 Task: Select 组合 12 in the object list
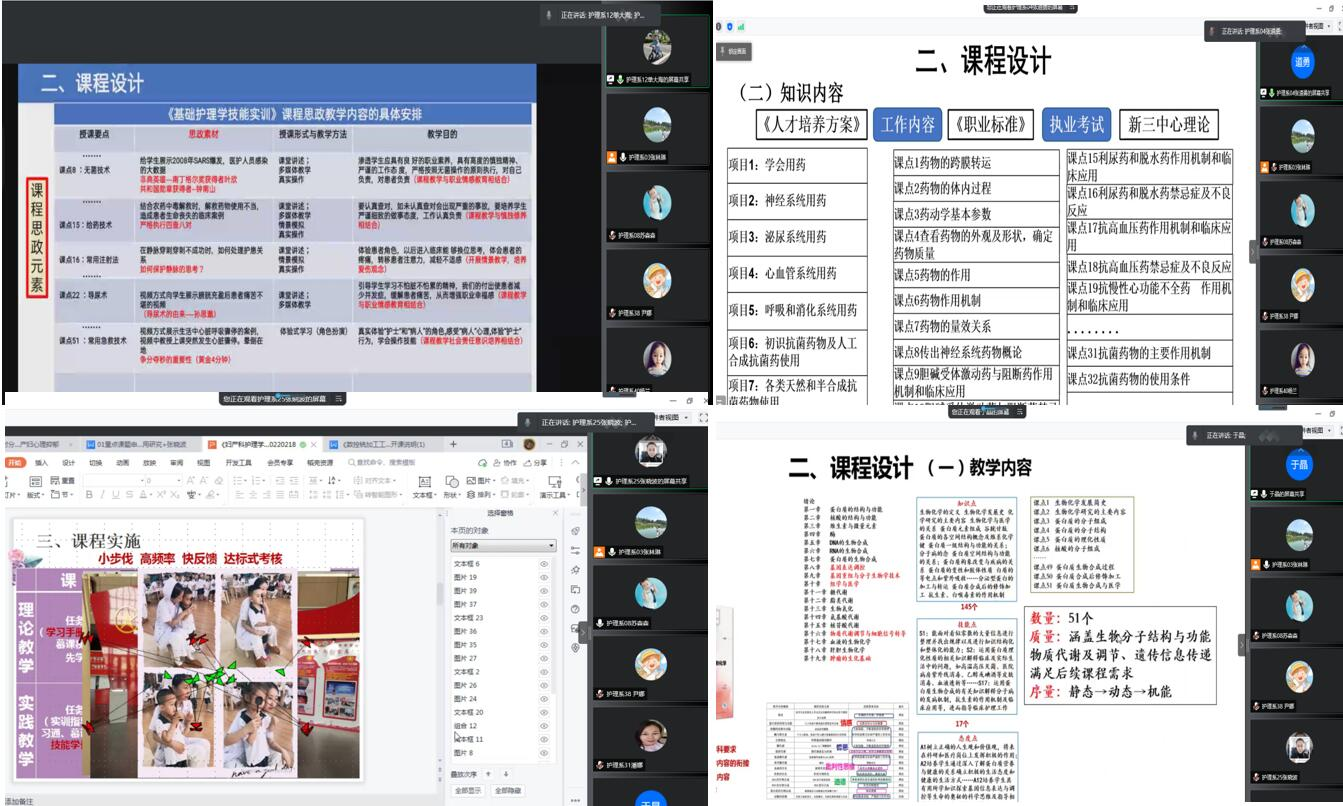pyautogui.click(x=468, y=726)
